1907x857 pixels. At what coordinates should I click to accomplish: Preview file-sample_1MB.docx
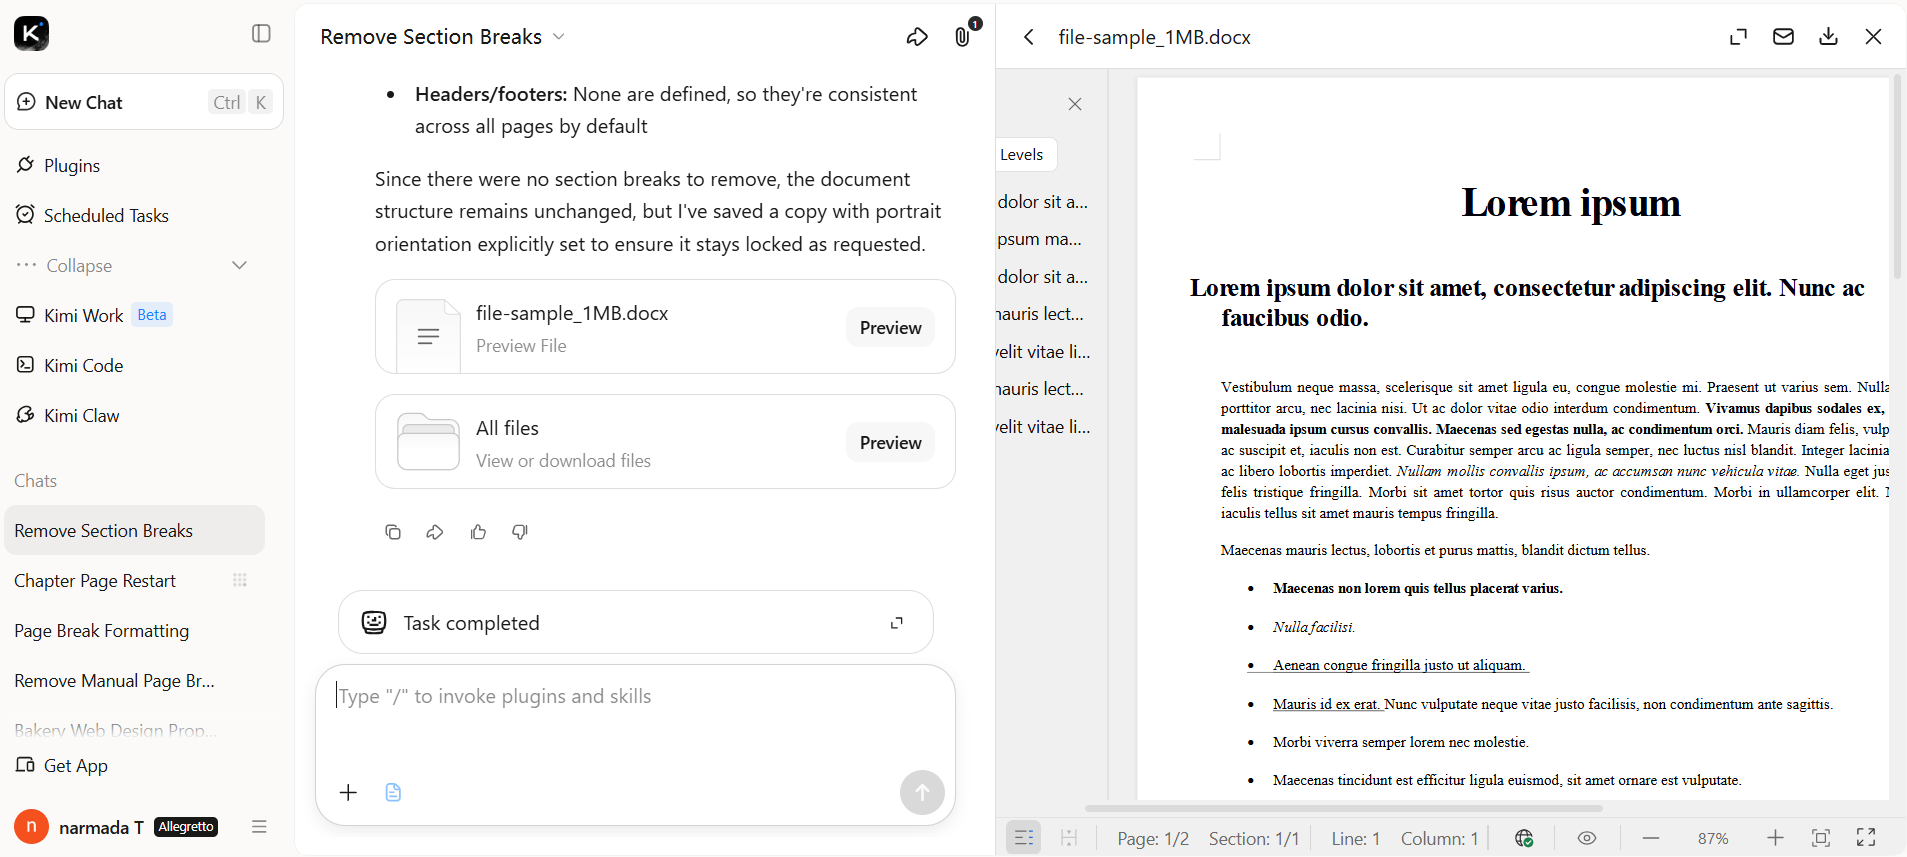(890, 327)
